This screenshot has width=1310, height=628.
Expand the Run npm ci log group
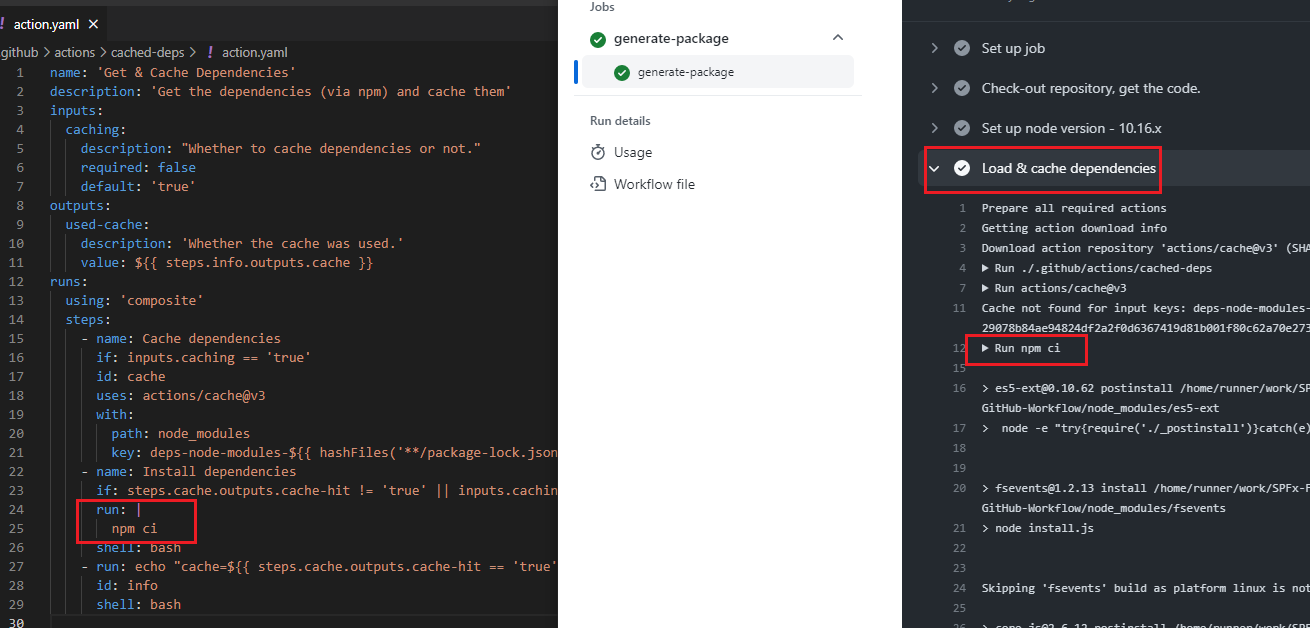tap(986, 348)
